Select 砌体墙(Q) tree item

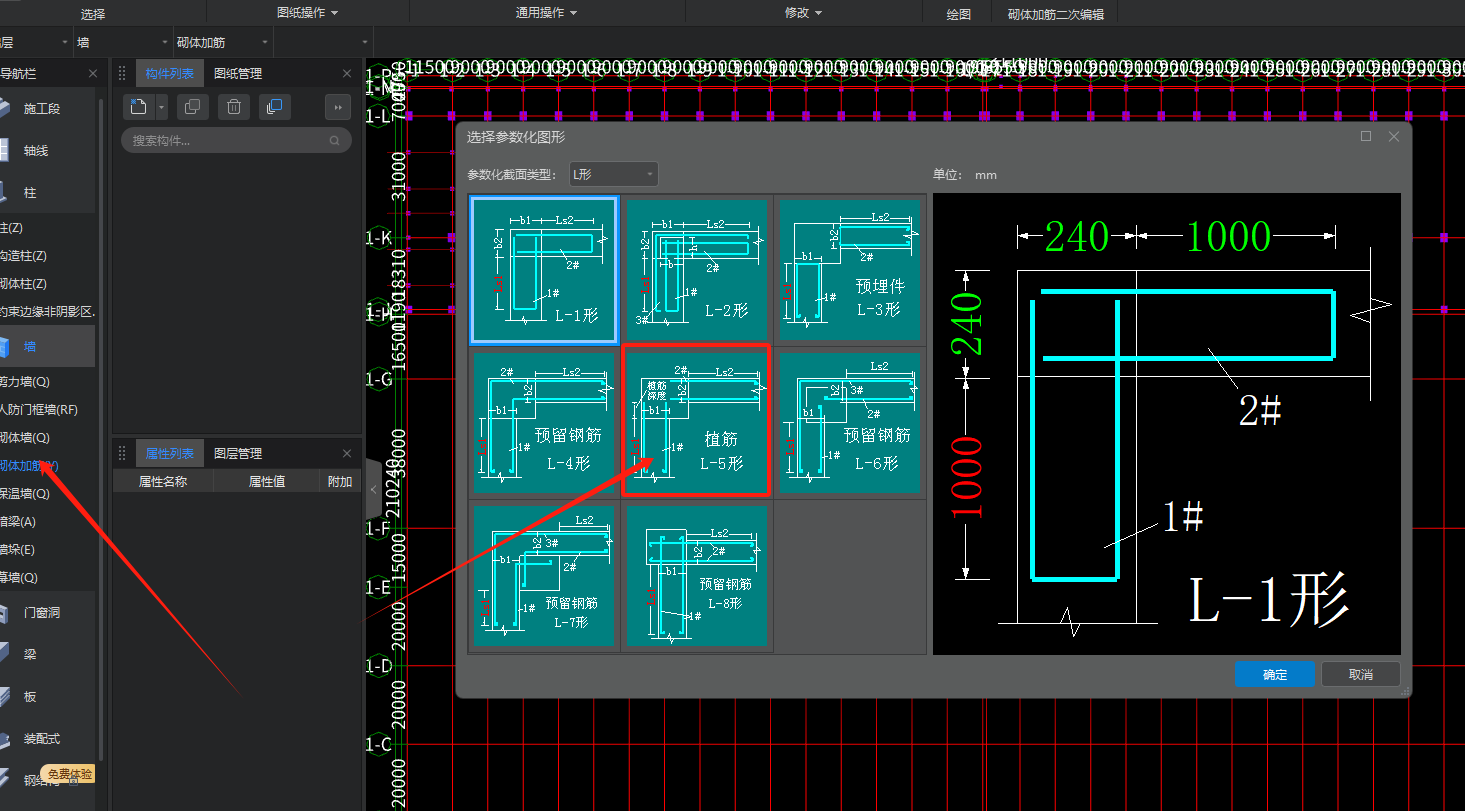pos(25,438)
